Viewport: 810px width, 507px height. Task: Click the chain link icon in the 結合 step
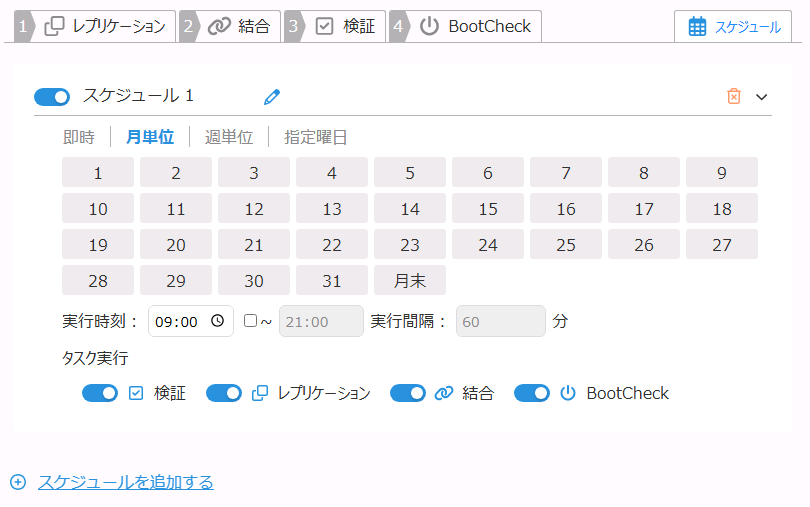point(219,27)
